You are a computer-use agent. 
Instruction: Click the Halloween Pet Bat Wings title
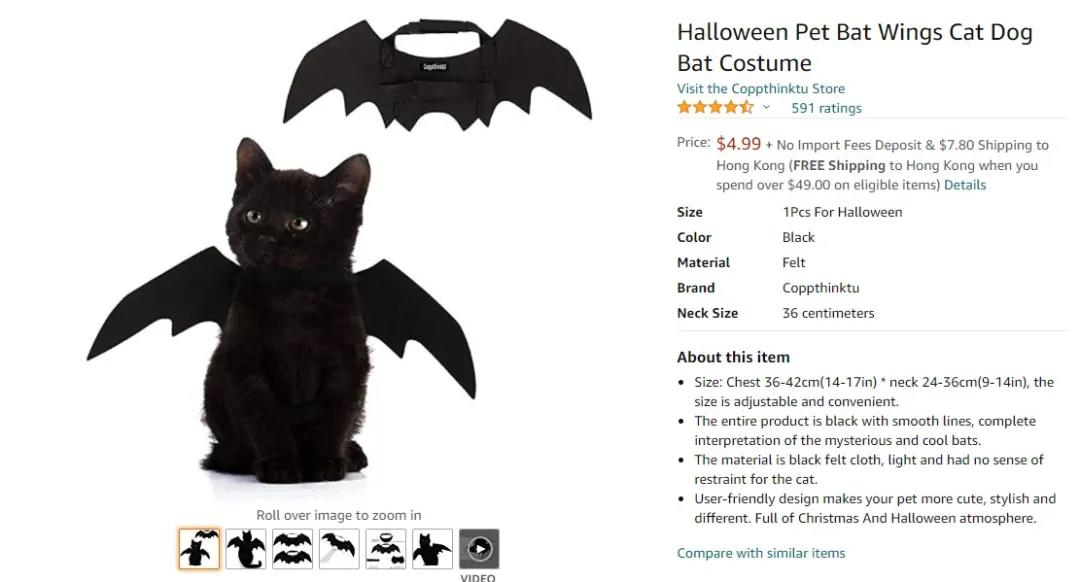click(x=854, y=47)
